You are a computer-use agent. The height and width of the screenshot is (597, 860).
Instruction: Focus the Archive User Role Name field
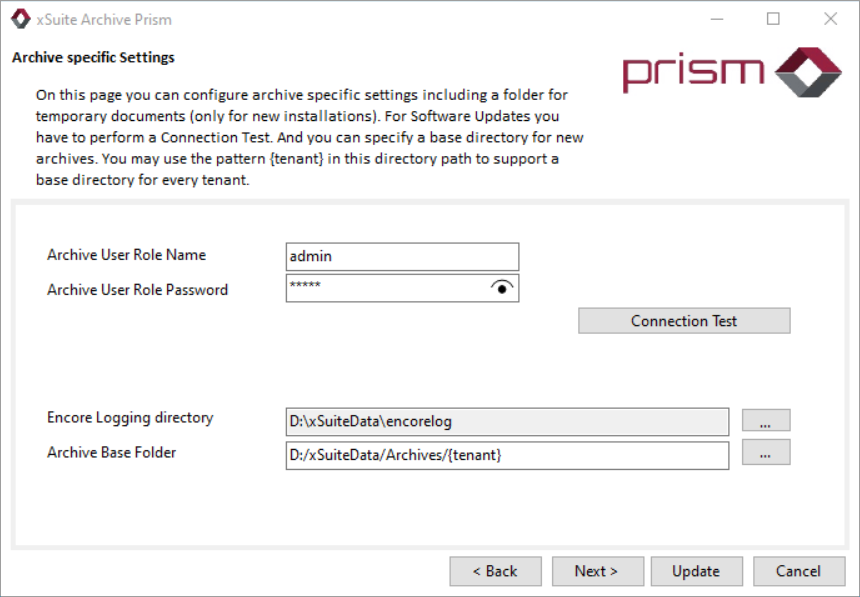[x=402, y=256]
